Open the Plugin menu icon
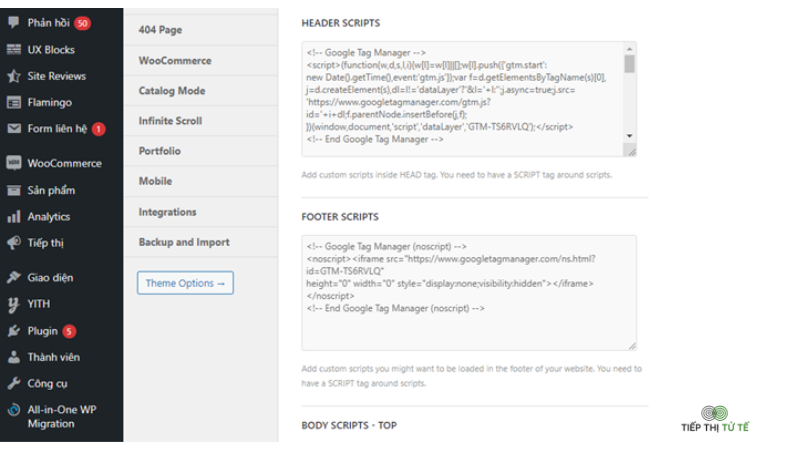Viewport: 800px width, 450px height. (14, 331)
